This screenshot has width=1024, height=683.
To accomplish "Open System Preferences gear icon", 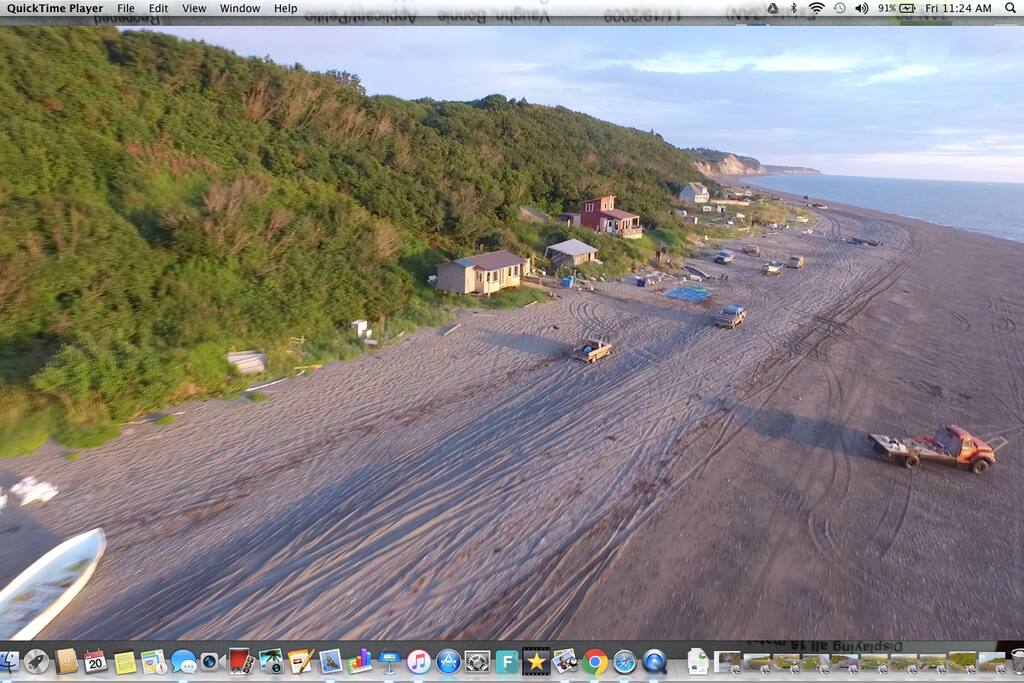I will point(477,662).
